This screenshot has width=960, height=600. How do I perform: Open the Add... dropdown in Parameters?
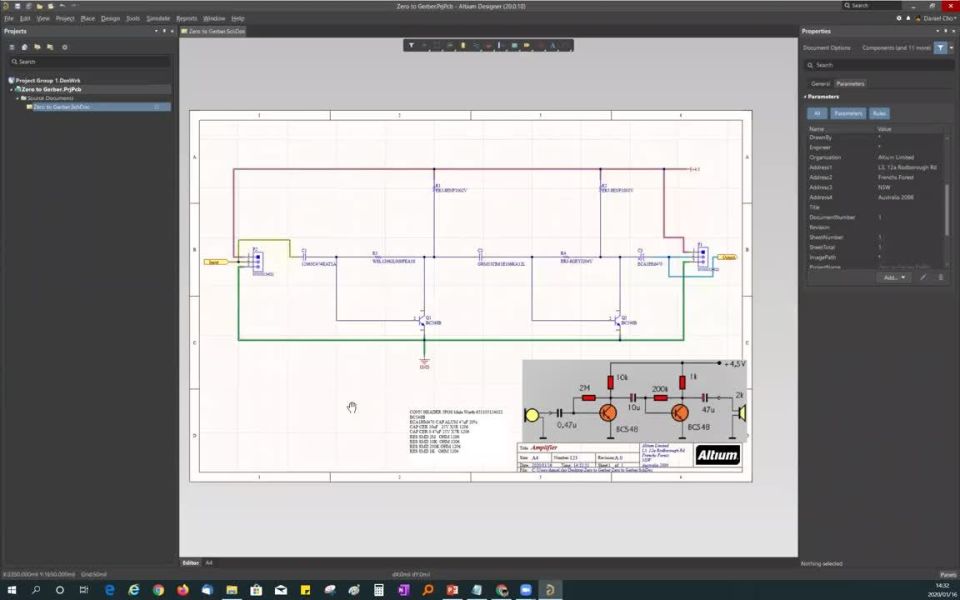pos(892,277)
